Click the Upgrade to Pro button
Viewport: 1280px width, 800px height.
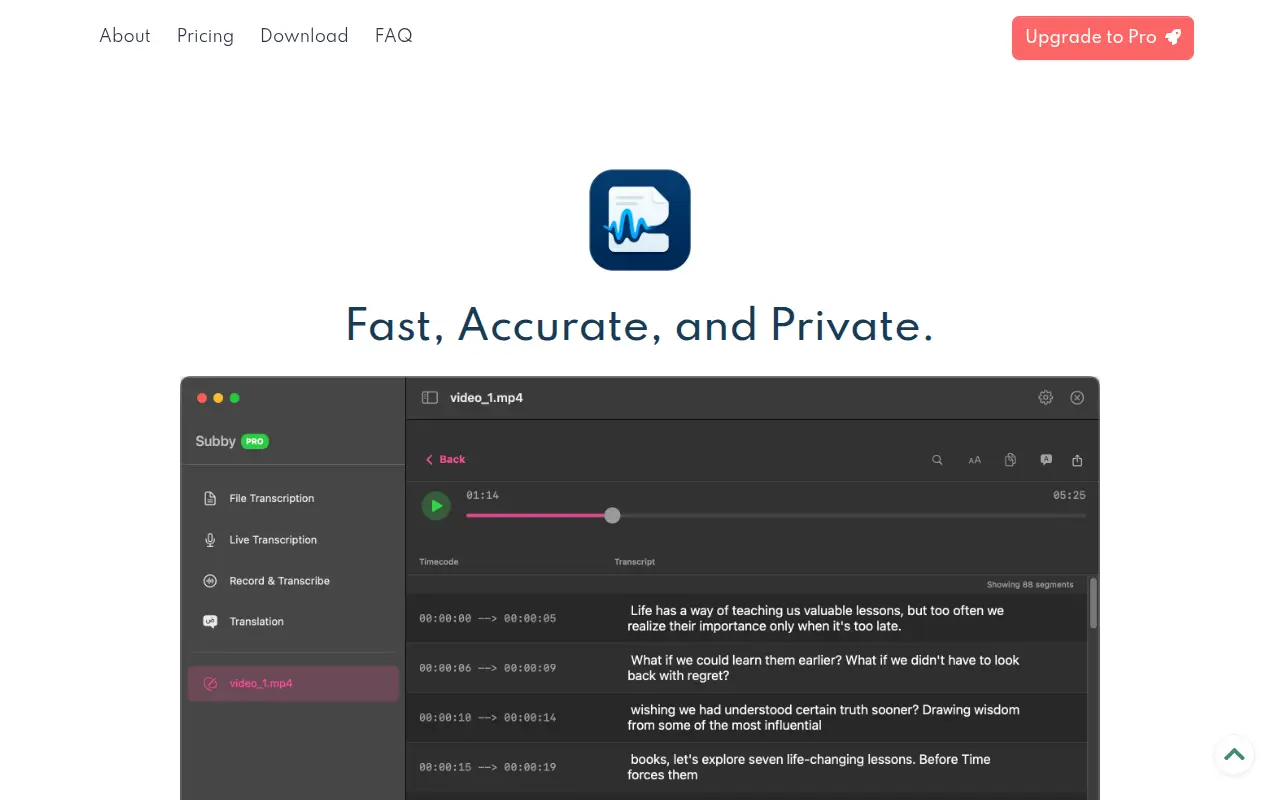coord(1103,38)
